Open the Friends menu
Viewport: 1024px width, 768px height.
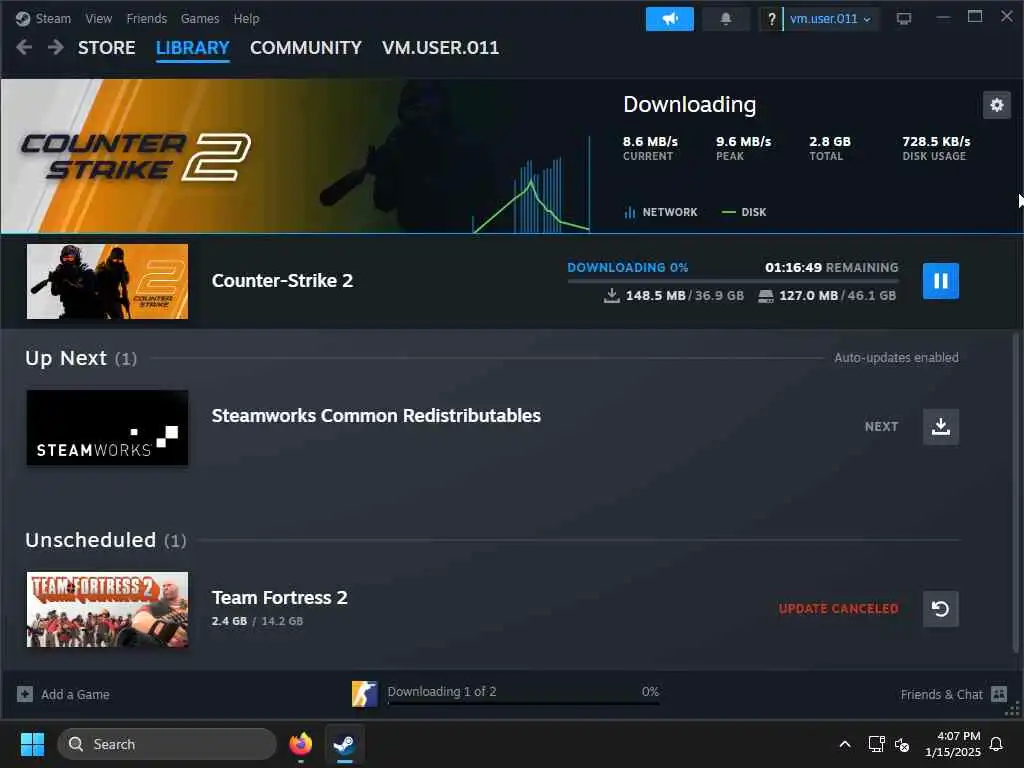[x=146, y=18]
